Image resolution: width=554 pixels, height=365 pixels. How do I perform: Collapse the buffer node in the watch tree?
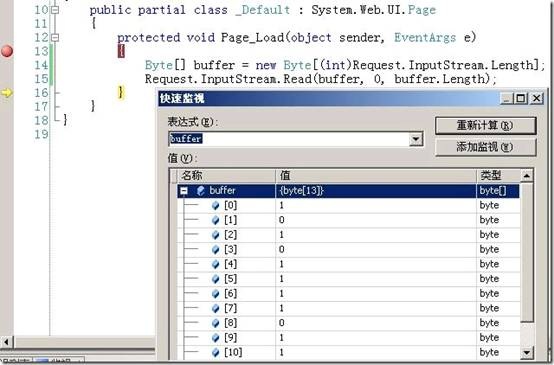point(184,191)
